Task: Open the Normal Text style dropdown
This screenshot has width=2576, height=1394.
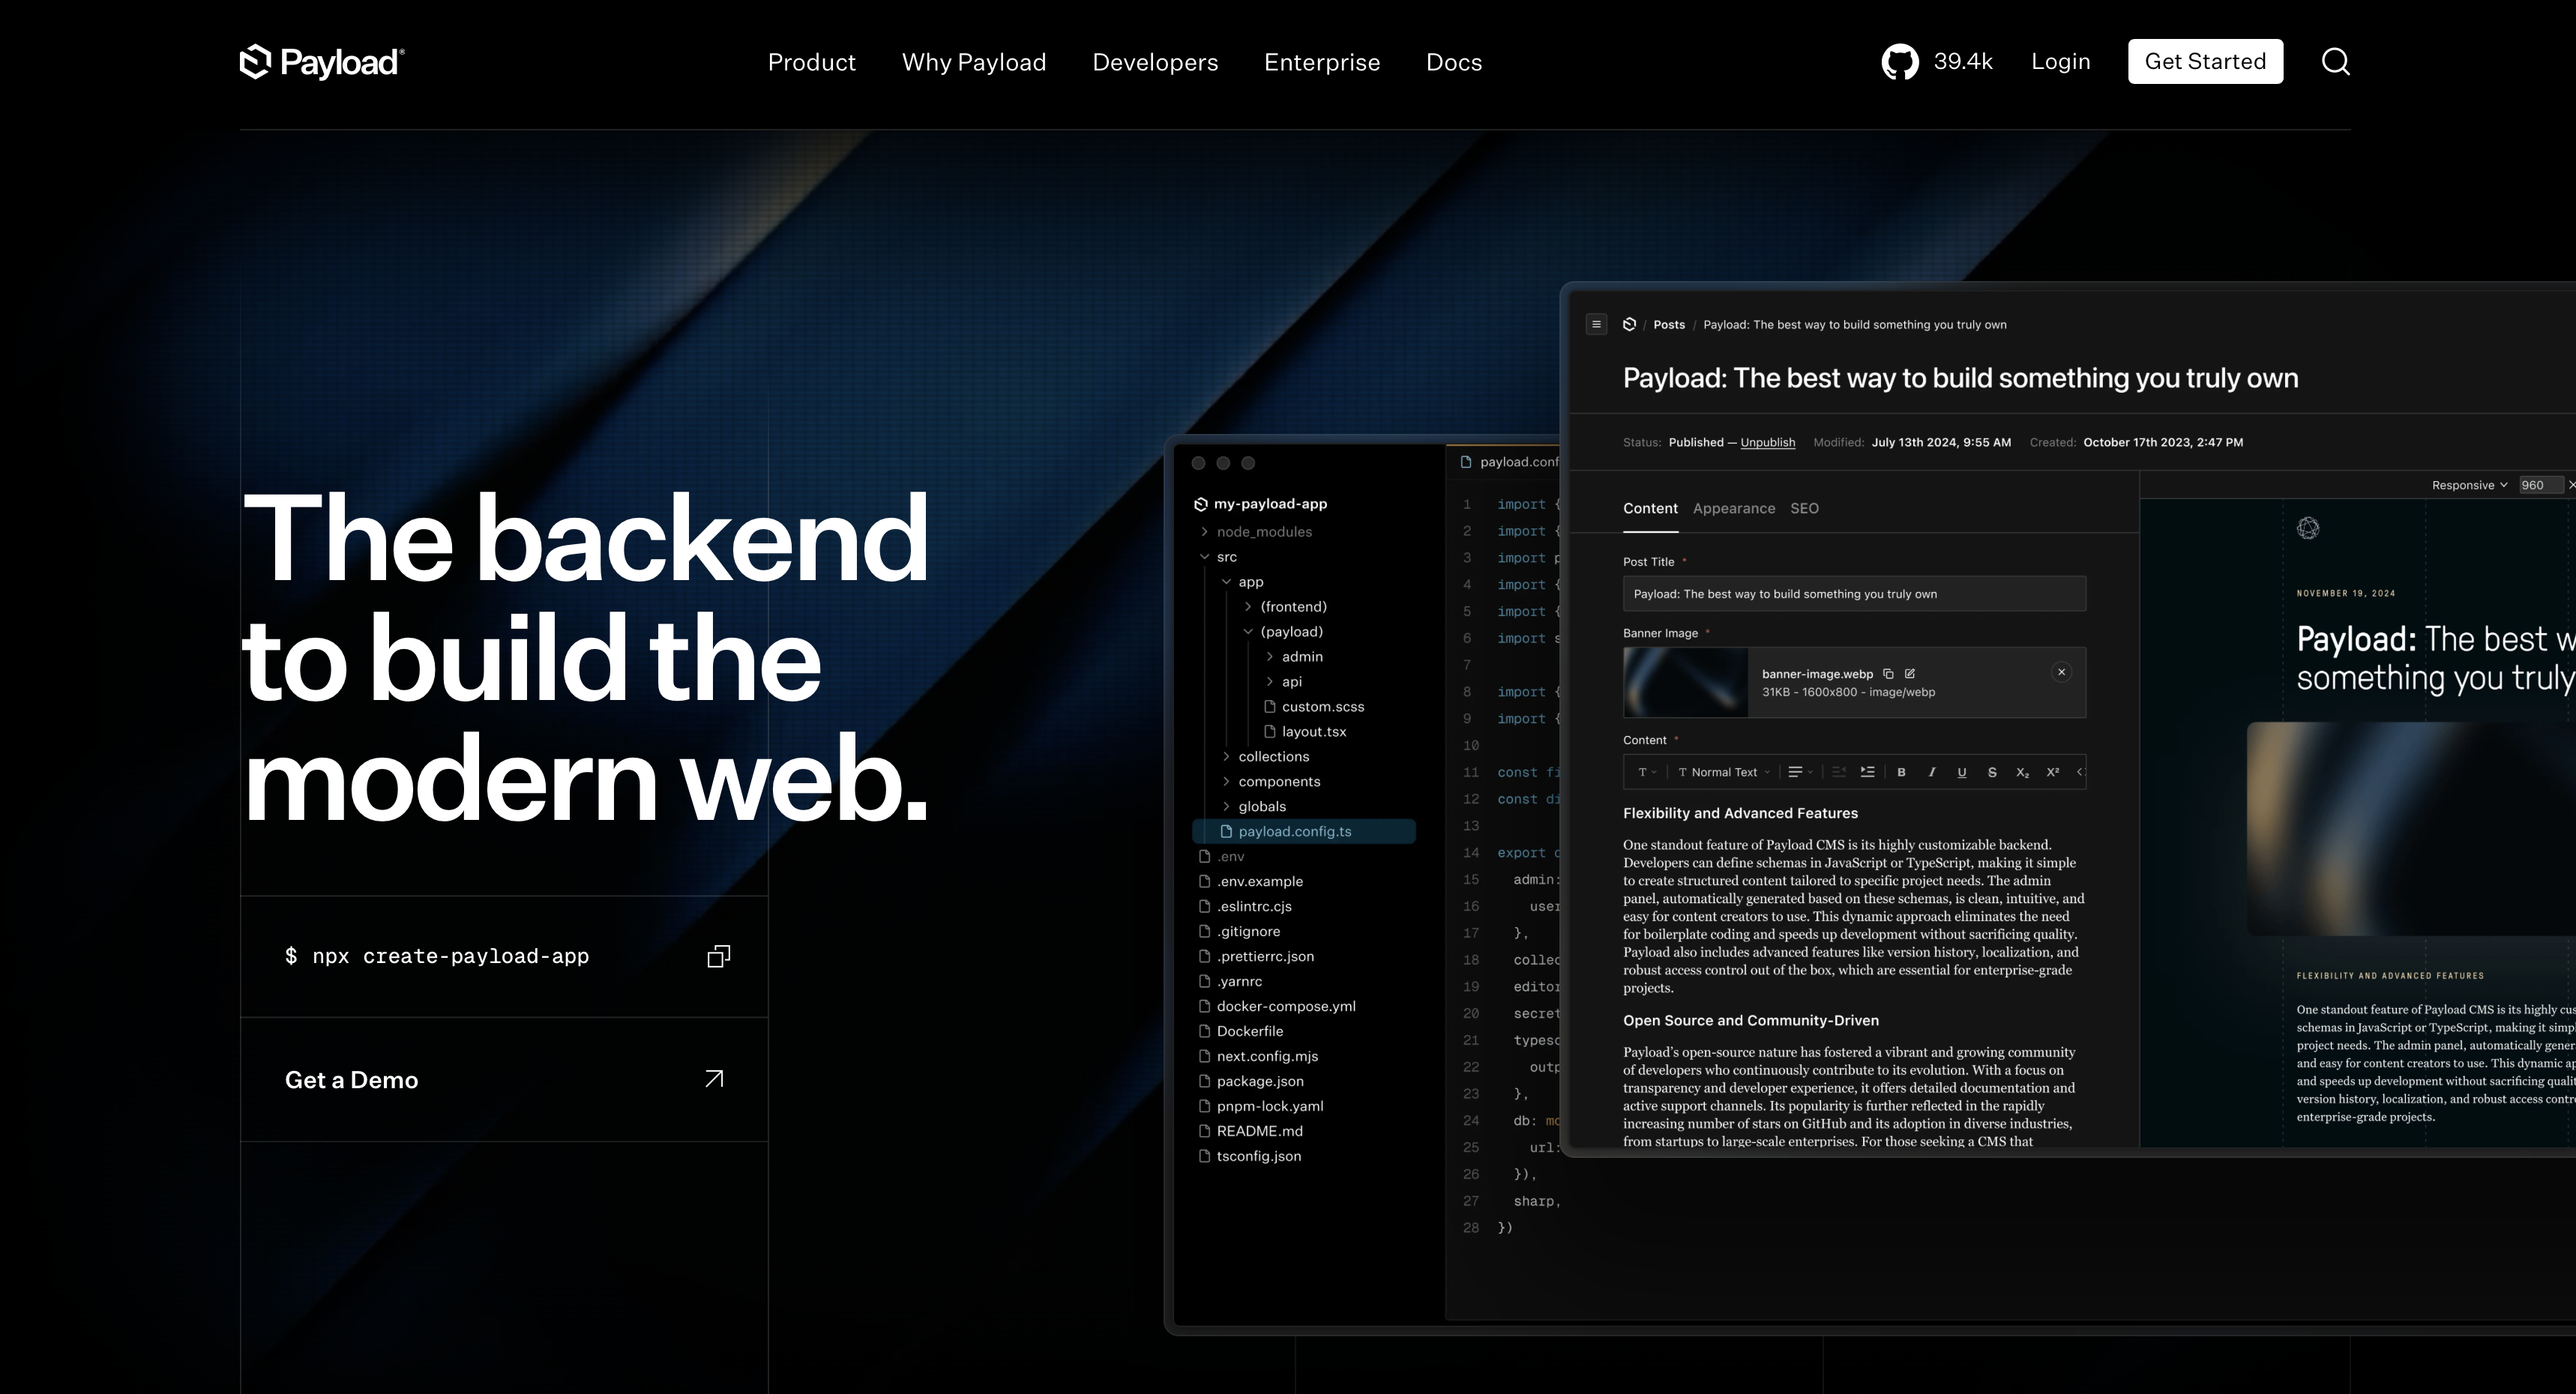Action: (1724, 772)
